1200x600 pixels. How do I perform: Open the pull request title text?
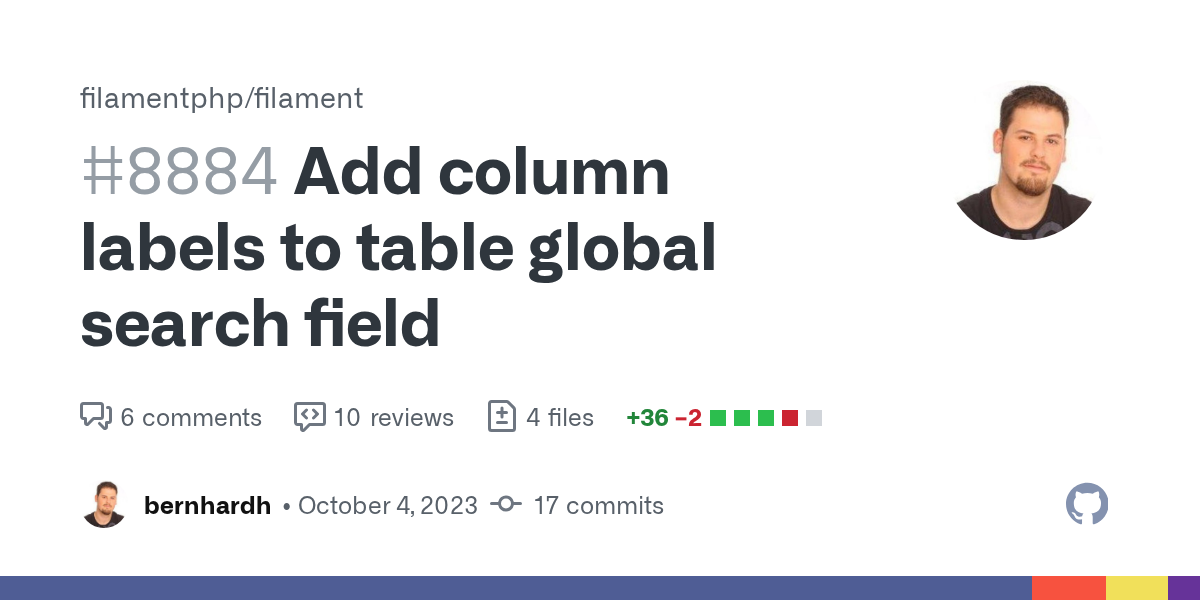pos(400,248)
